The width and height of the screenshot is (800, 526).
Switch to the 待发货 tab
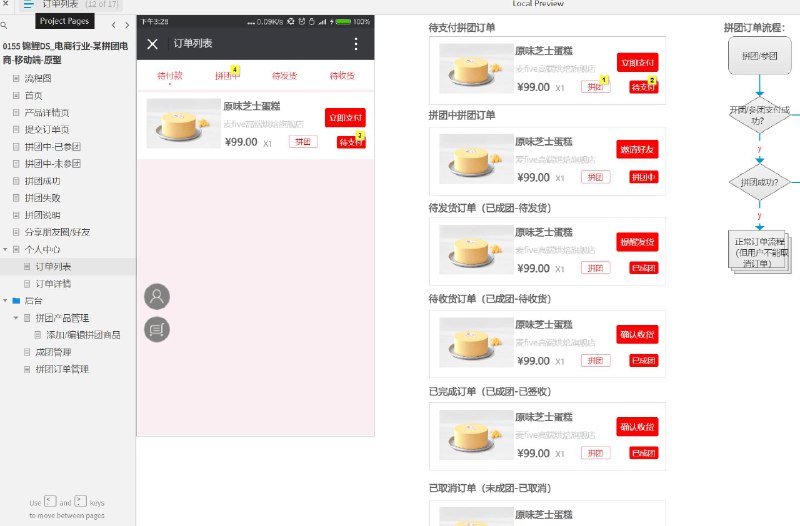tap(285, 76)
